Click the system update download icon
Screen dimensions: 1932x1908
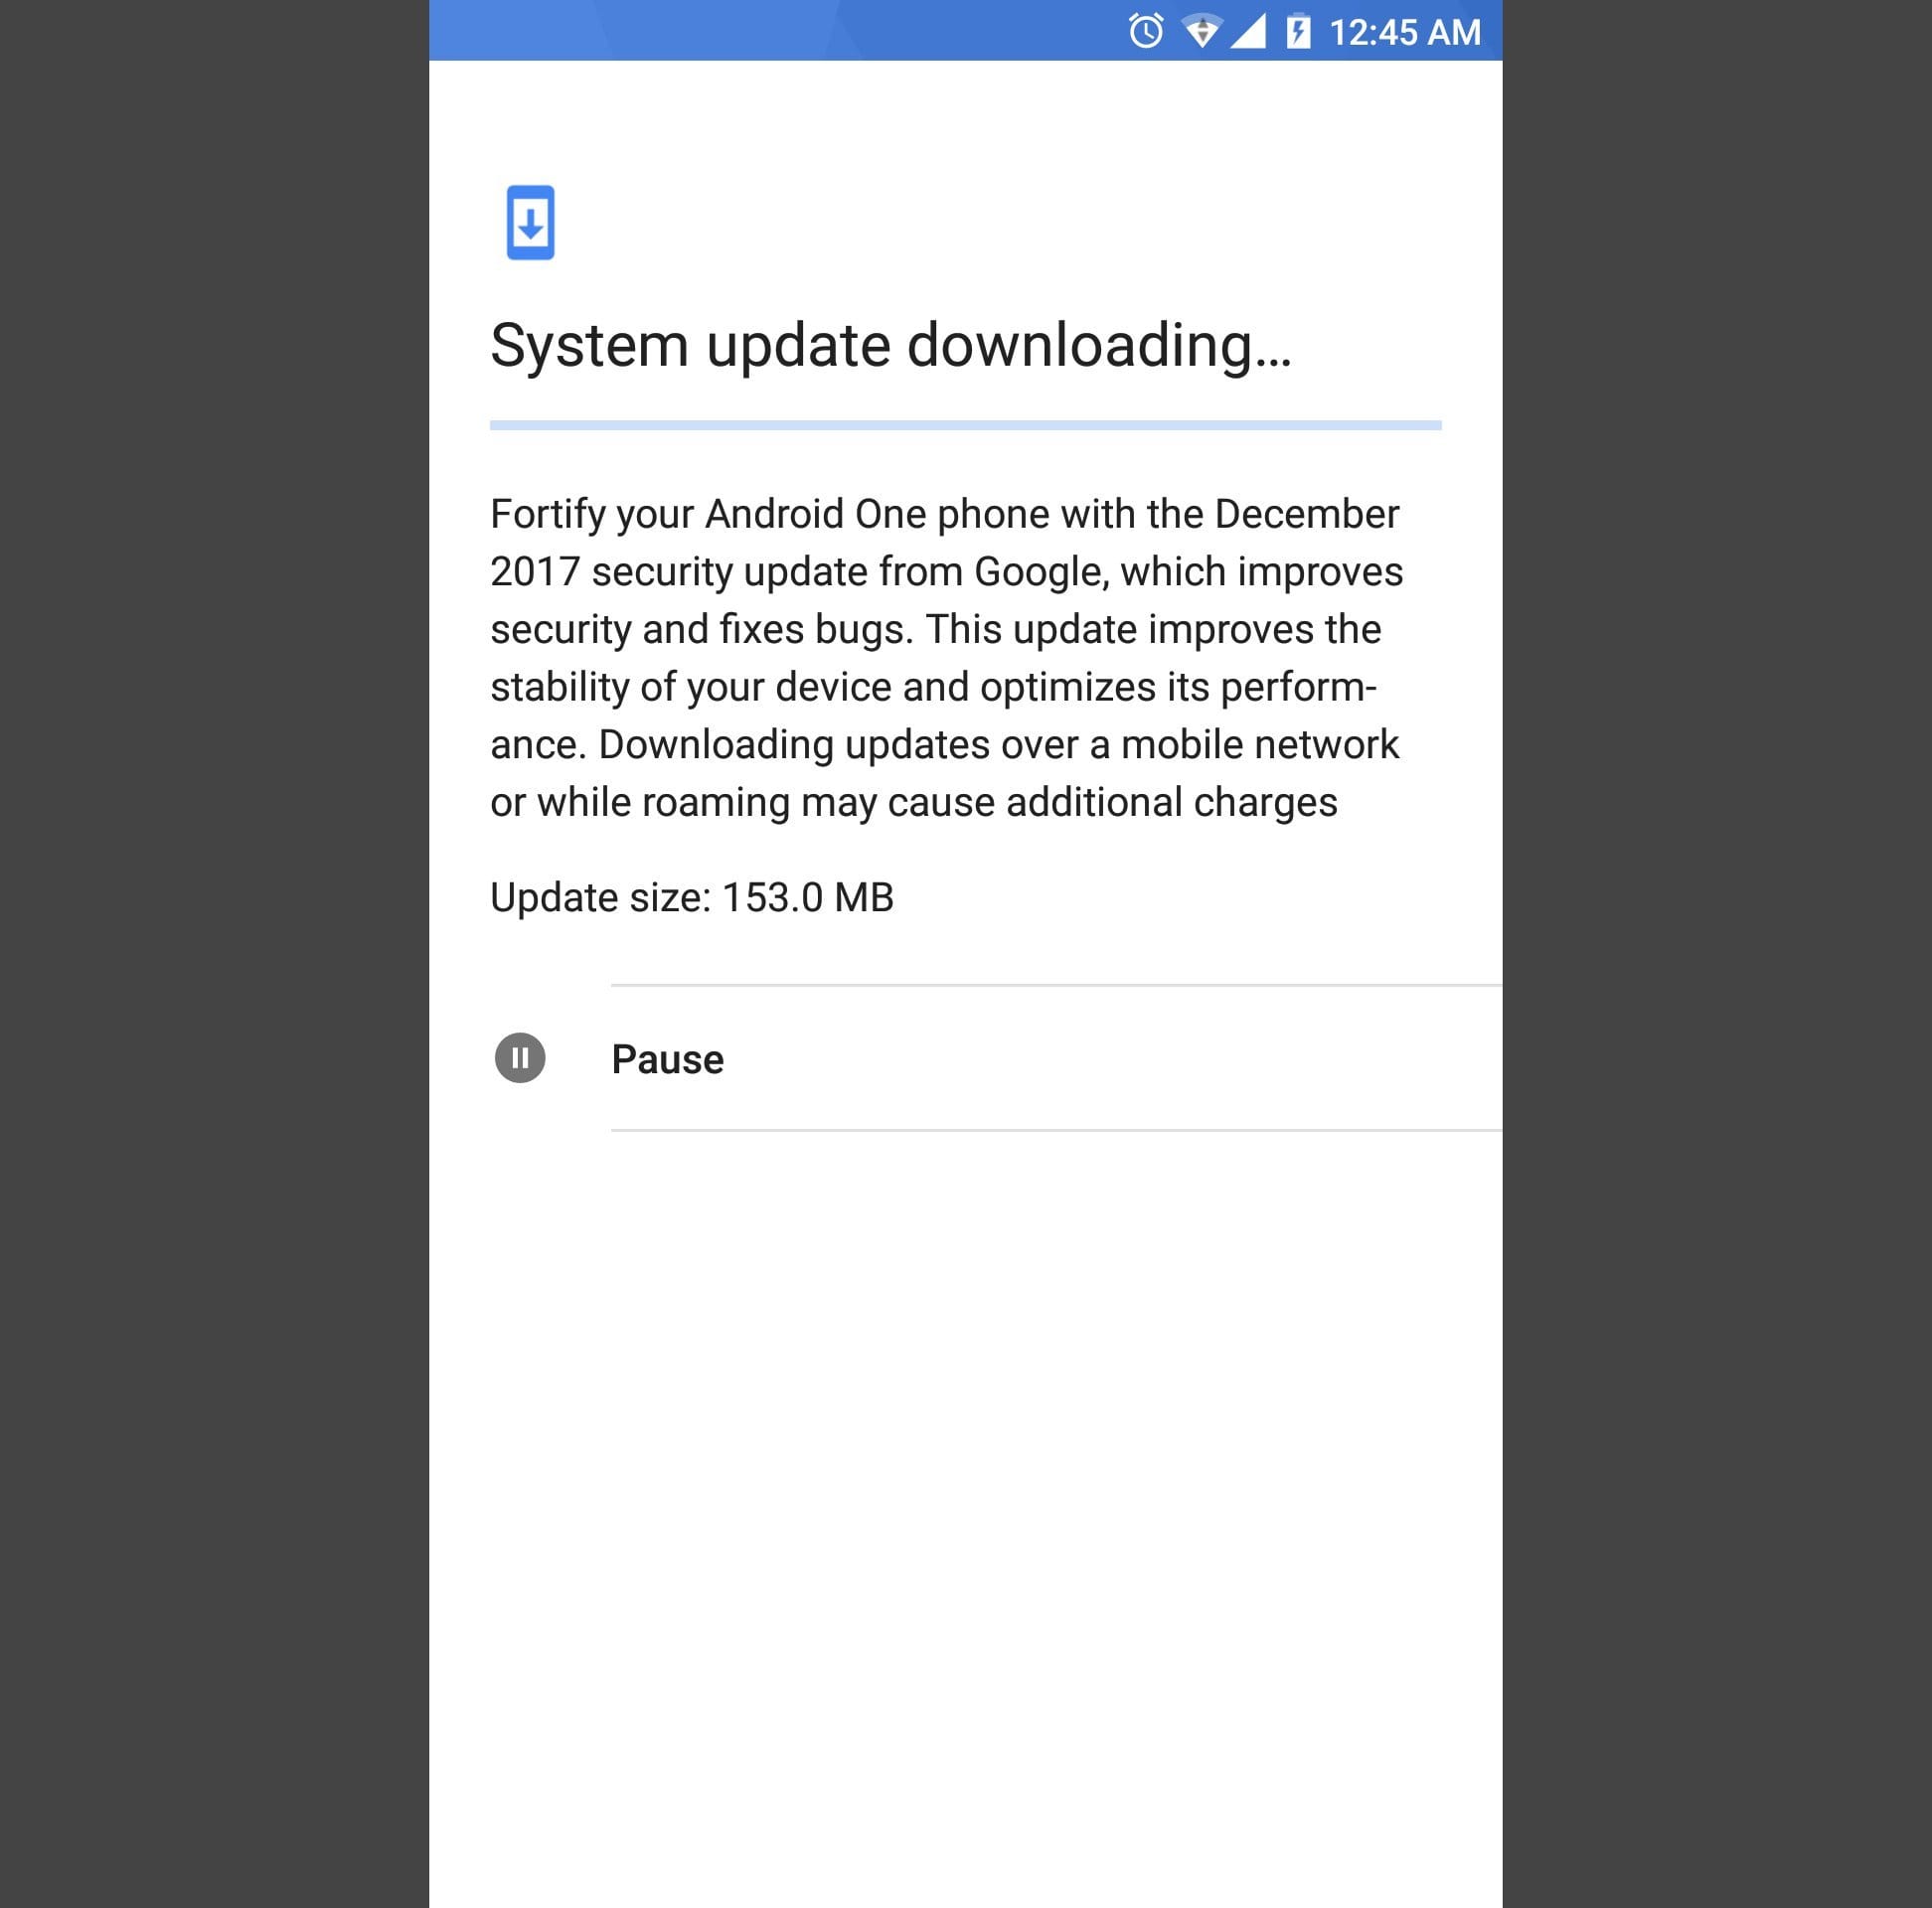530,221
